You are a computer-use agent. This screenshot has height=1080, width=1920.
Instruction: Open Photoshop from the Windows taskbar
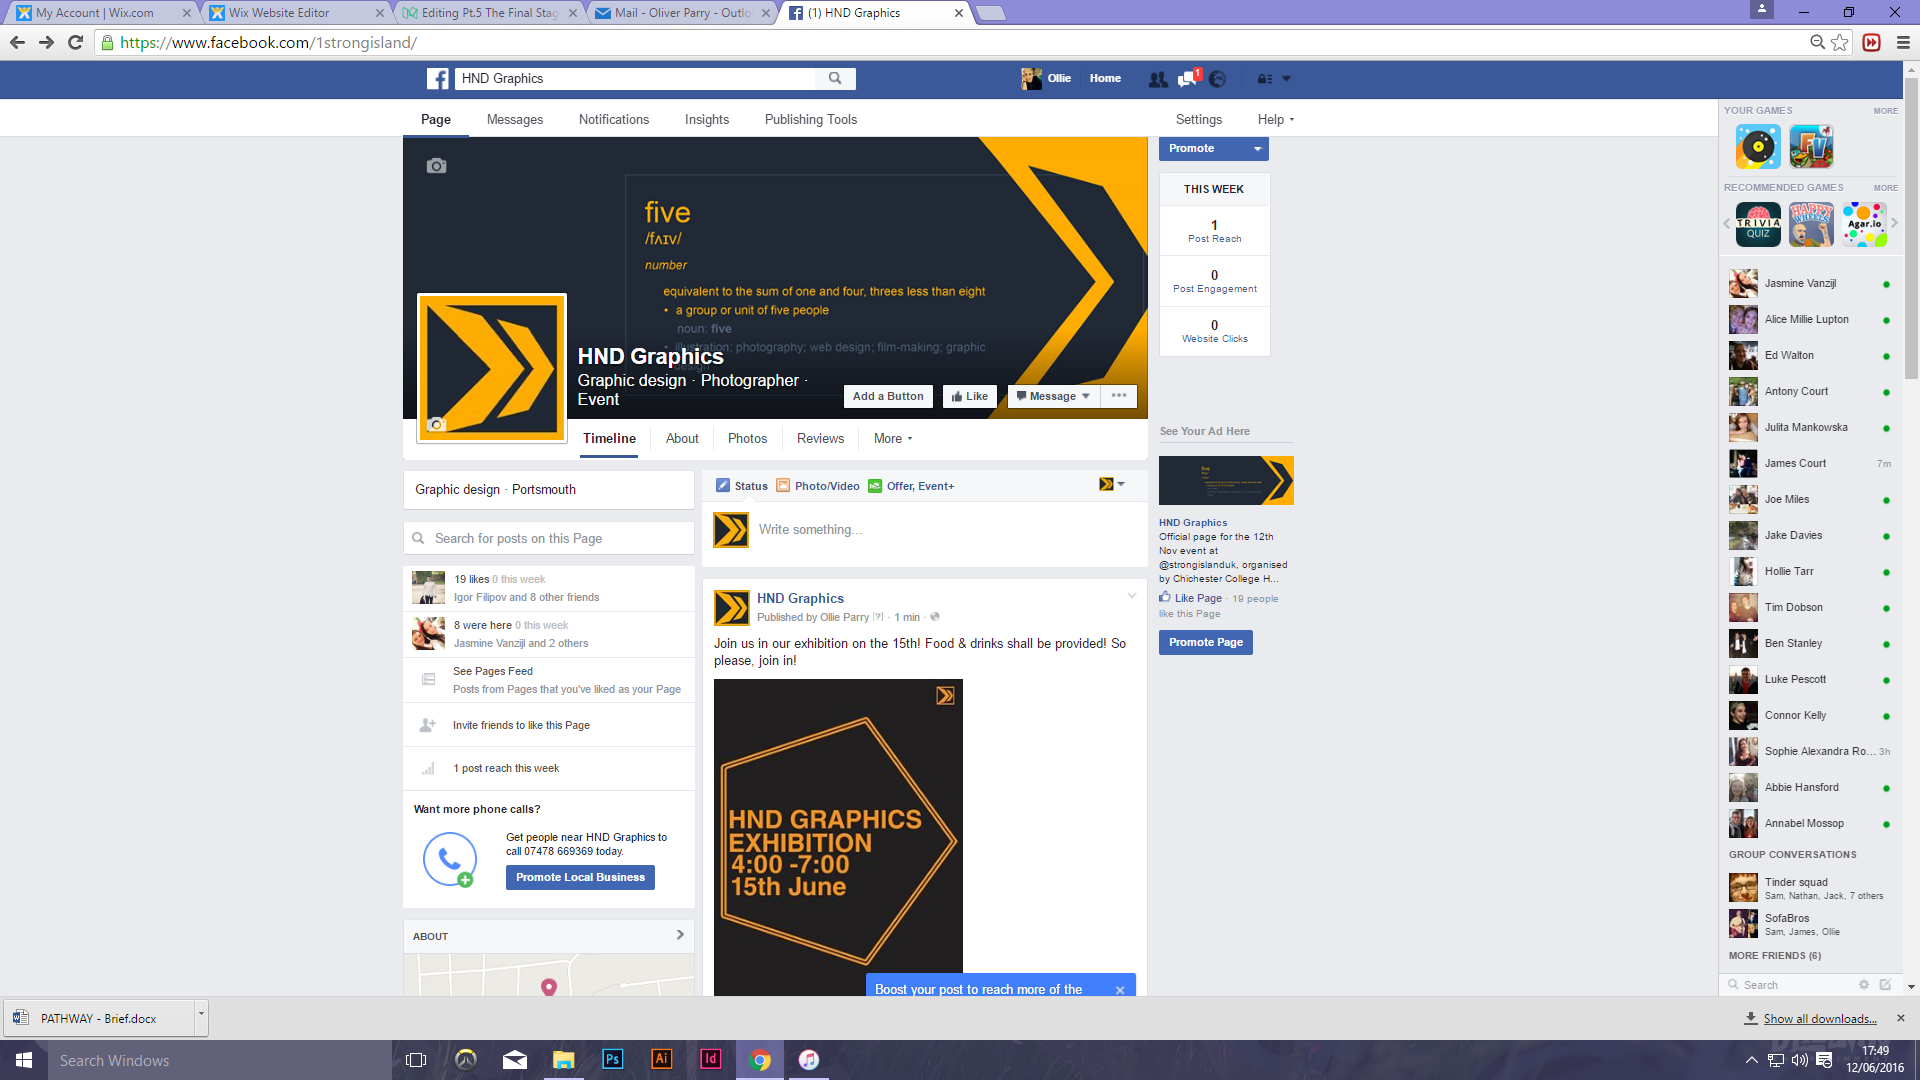[613, 1059]
